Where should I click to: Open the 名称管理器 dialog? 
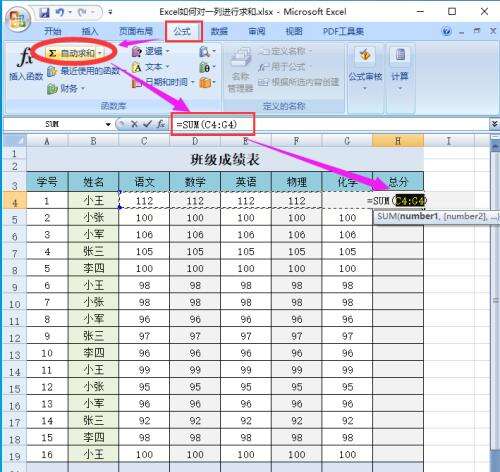tap(240, 70)
